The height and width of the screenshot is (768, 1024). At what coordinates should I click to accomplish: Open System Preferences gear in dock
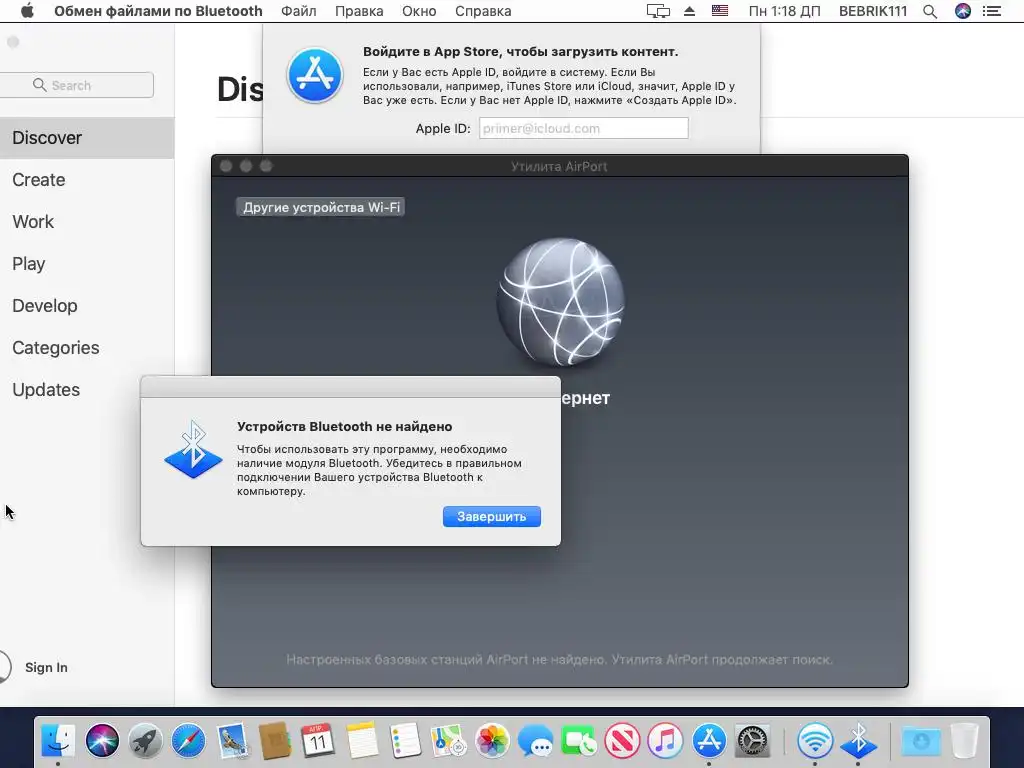[752, 741]
